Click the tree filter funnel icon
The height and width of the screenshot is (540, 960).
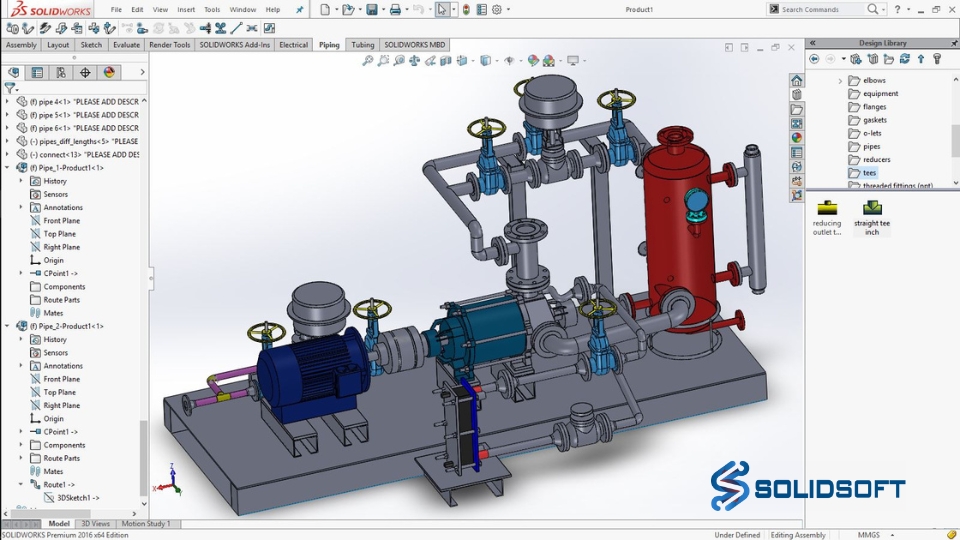(9, 88)
